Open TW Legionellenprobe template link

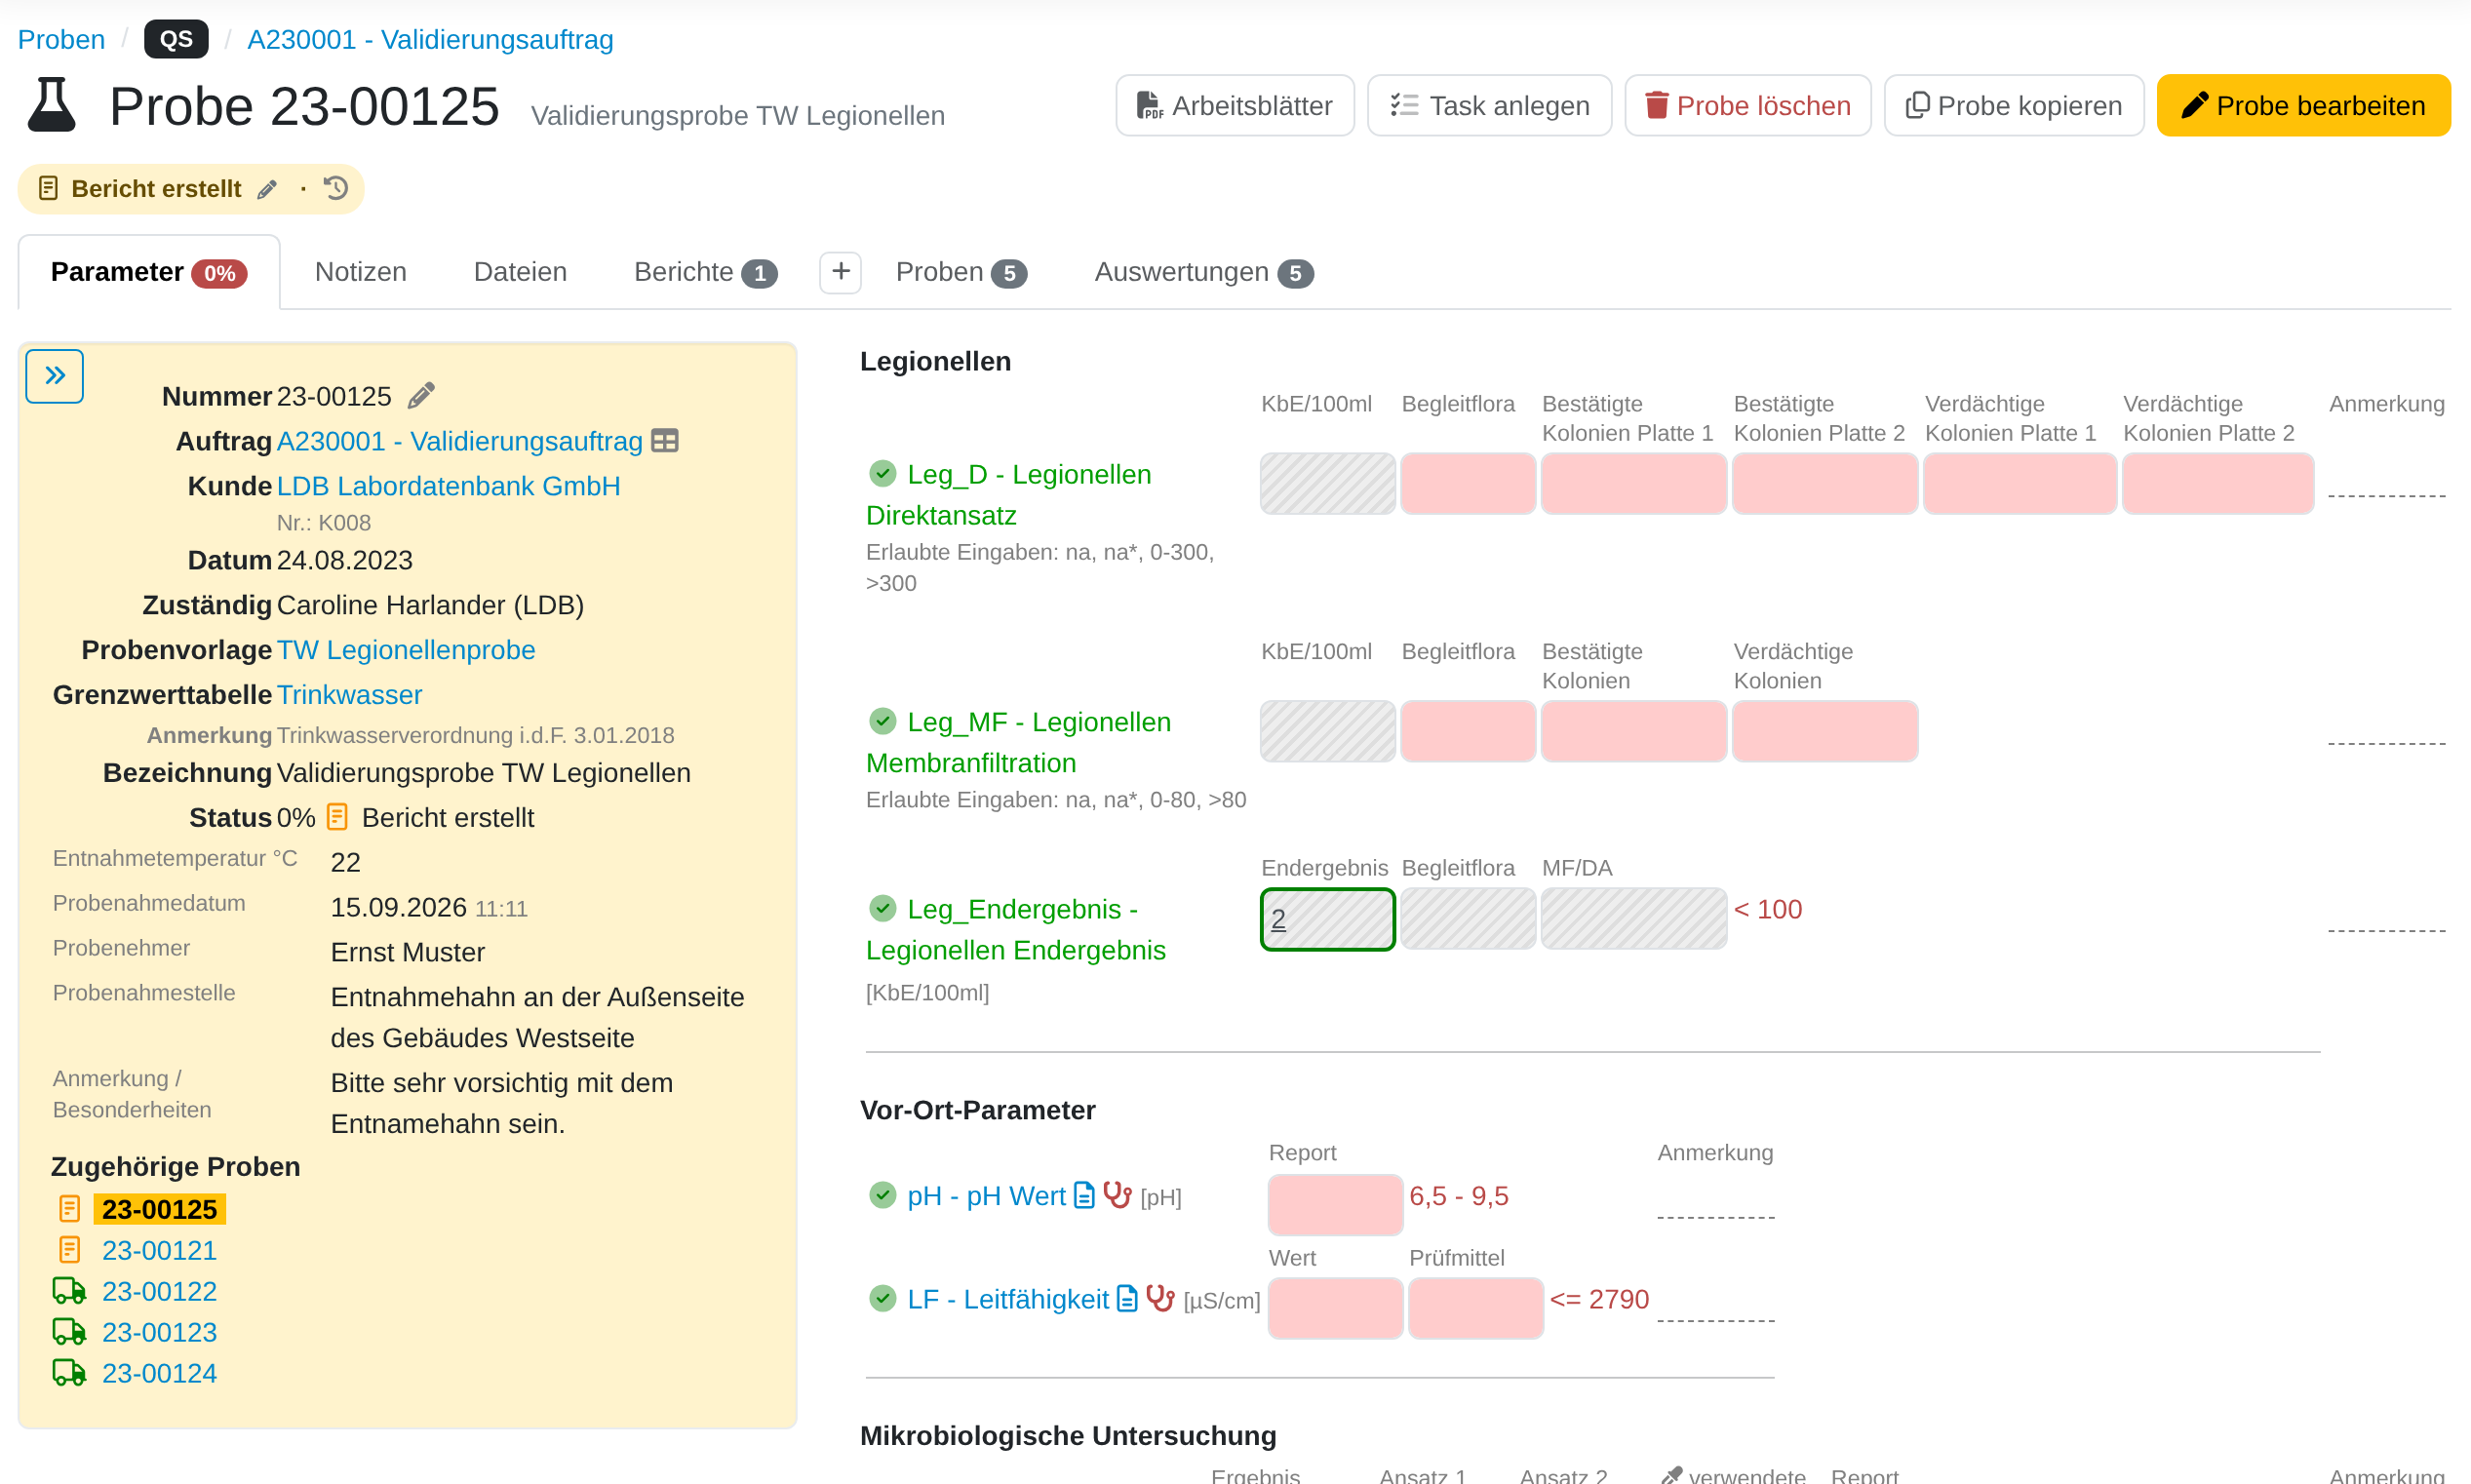[406, 650]
